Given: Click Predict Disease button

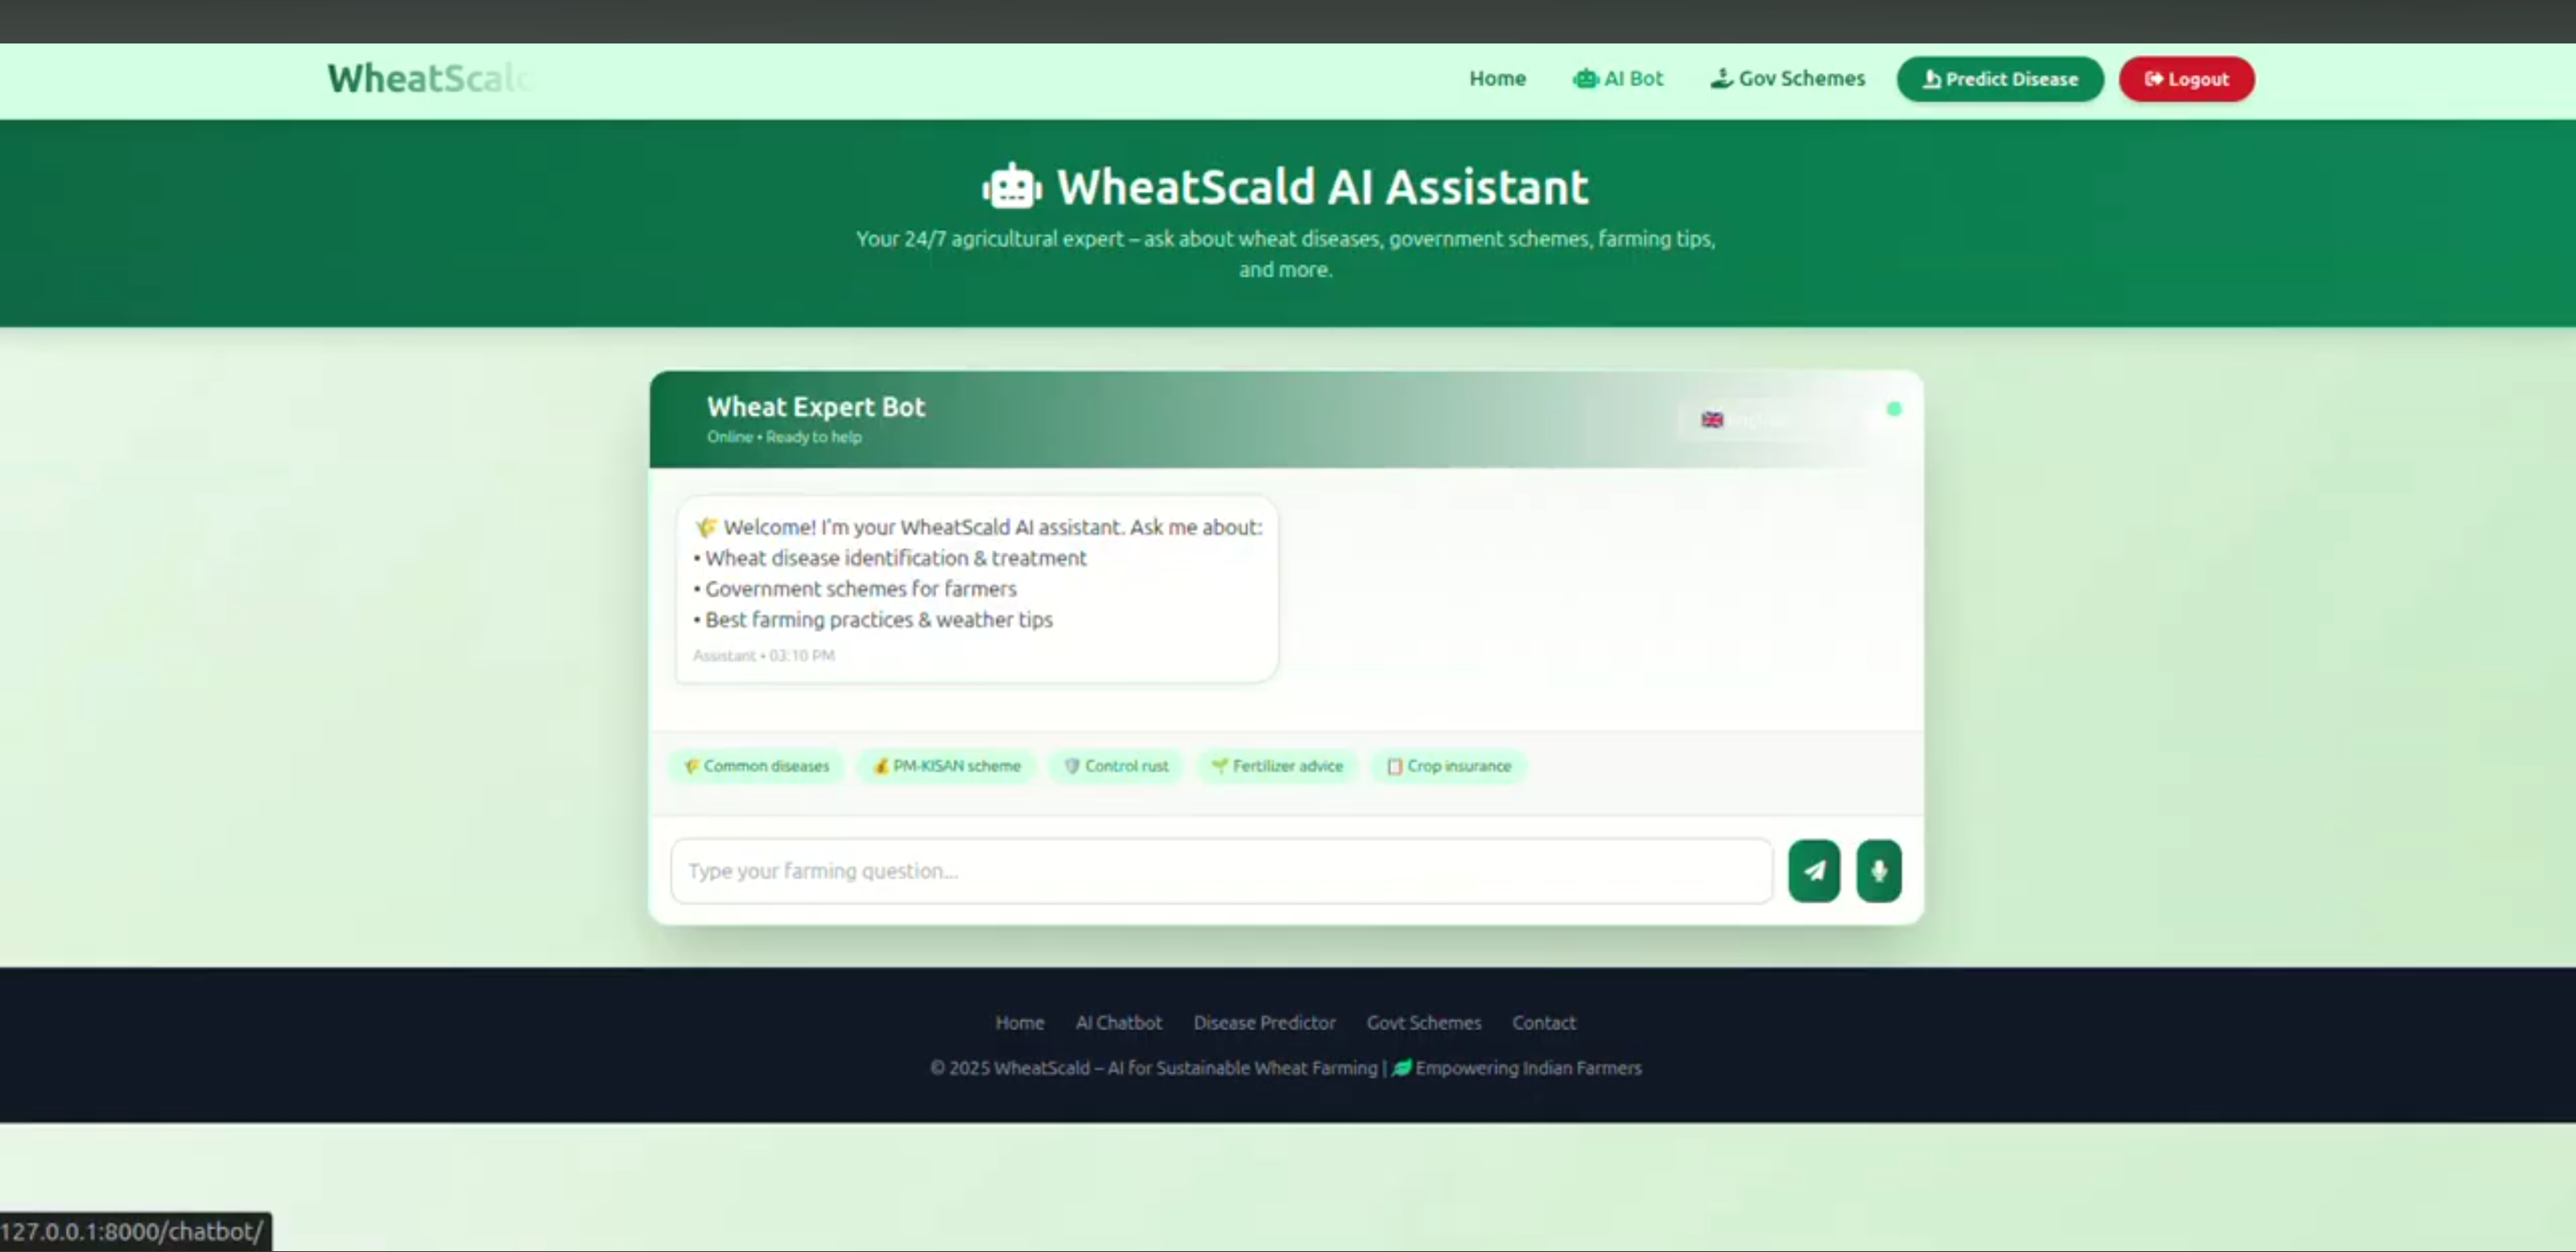Looking at the screenshot, I should click(2000, 79).
